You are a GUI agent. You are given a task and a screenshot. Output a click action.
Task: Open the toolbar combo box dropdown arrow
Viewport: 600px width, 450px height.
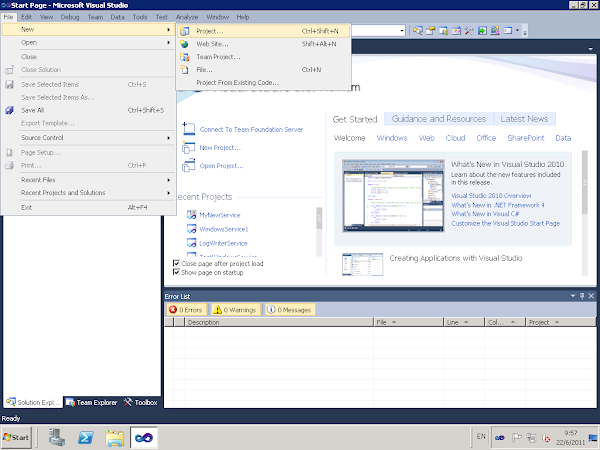point(402,31)
